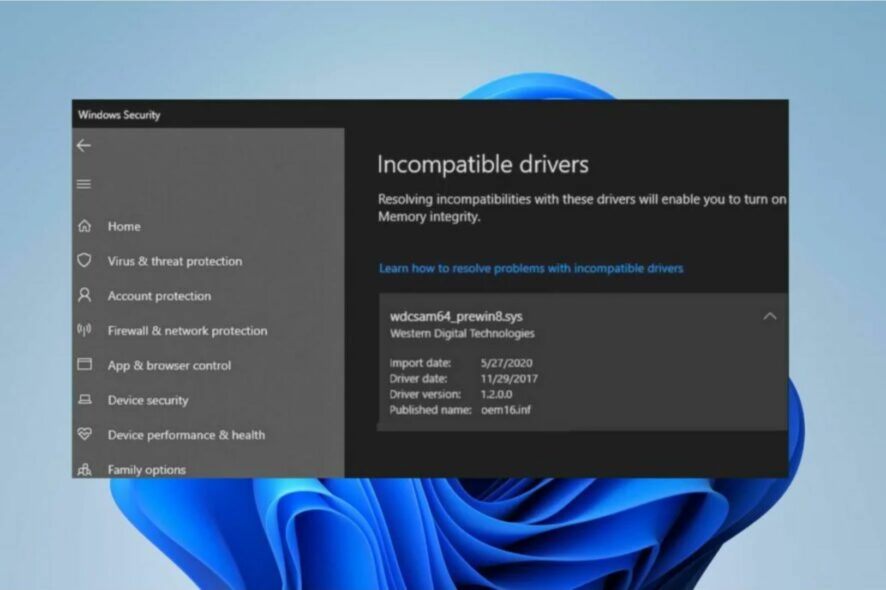Screen dimensions: 886x590
Task: Open Account protection section
Action: [x=159, y=296]
